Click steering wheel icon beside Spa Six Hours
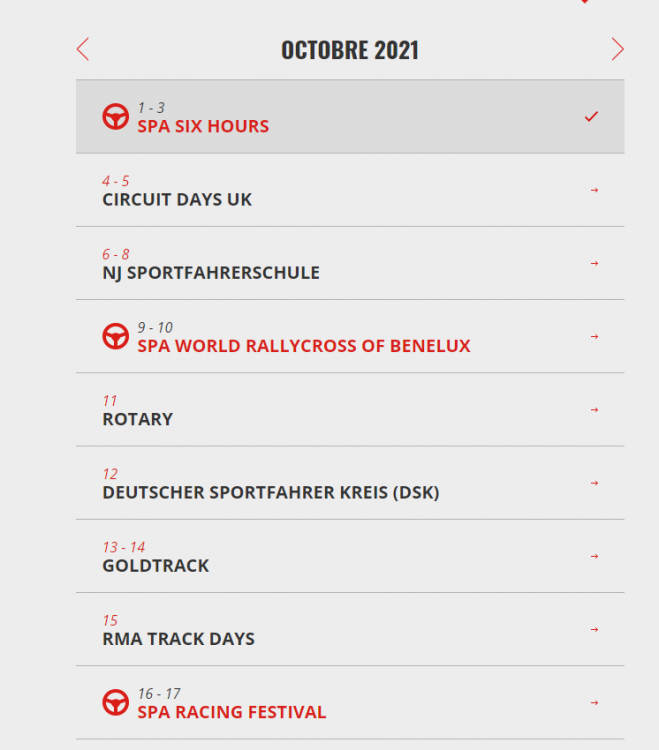Image resolution: width=659 pixels, height=750 pixels. pos(116,116)
